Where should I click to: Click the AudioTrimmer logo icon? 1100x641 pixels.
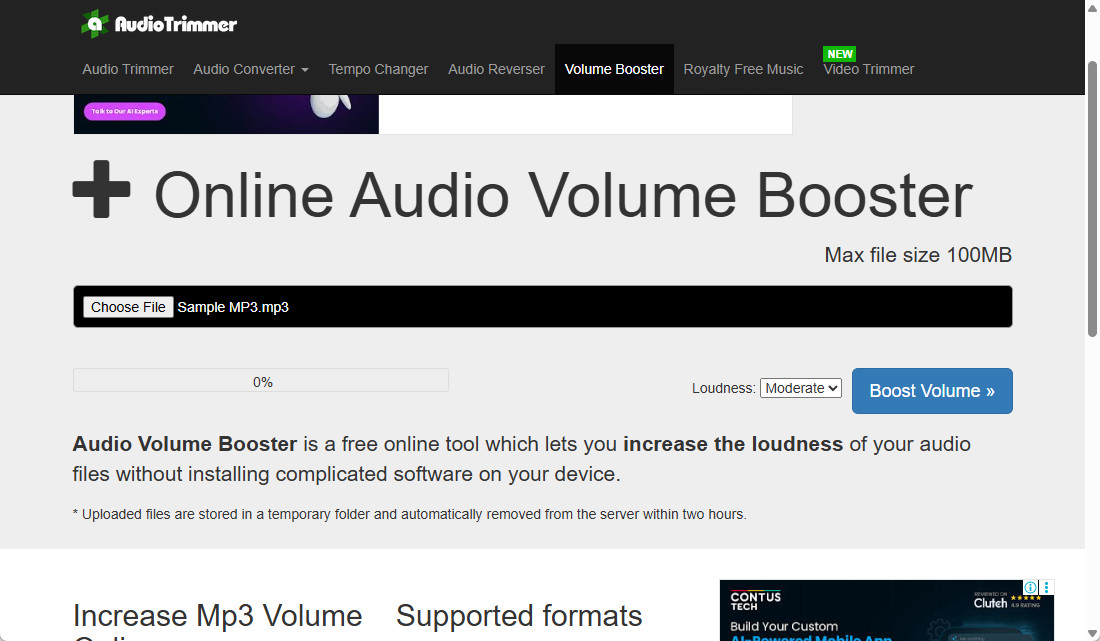(93, 23)
